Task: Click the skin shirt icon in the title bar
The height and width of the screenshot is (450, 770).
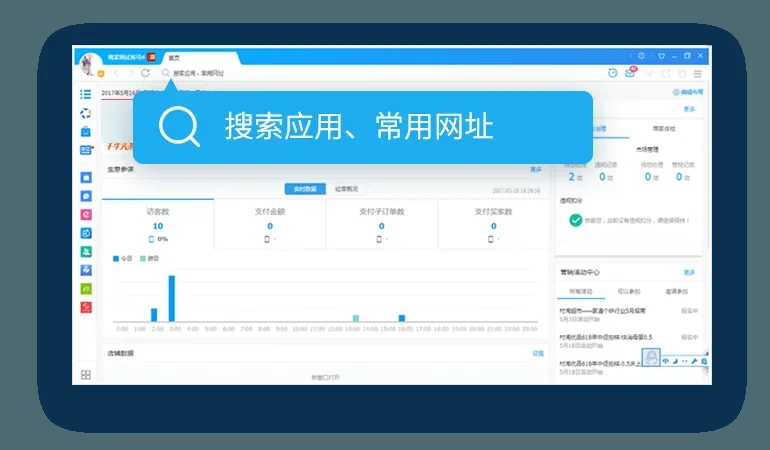Action: [x=661, y=56]
